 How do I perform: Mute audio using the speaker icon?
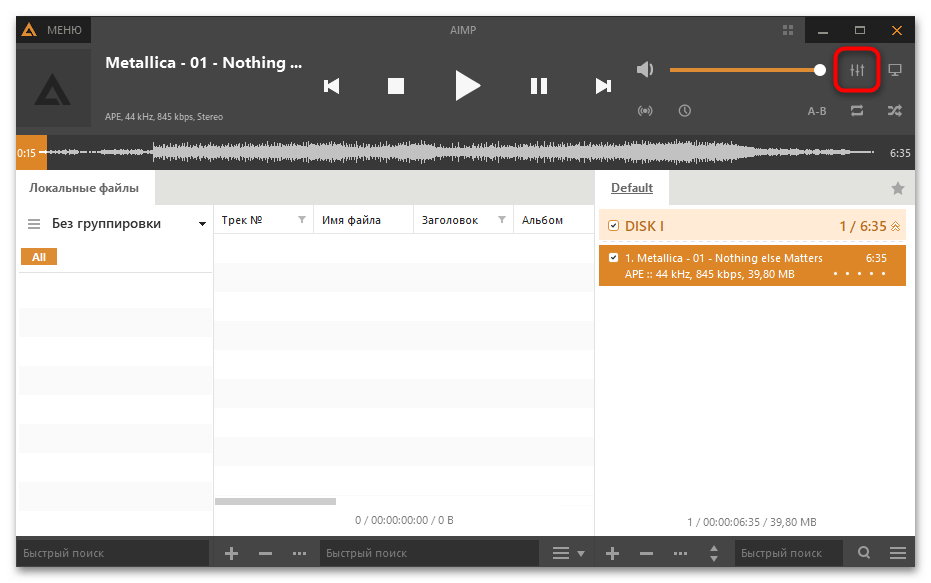click(x=645, y=70)
